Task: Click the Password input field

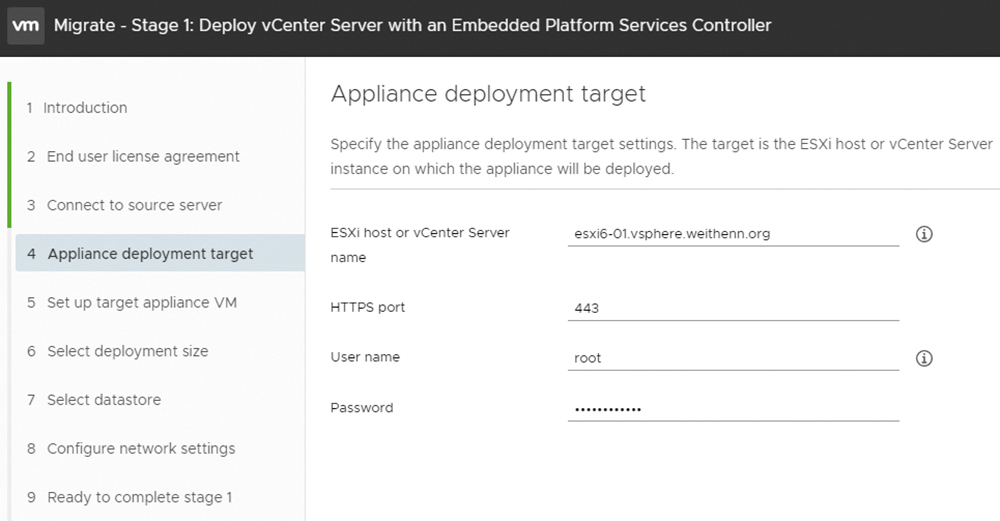Action: [x=733, y=409]
